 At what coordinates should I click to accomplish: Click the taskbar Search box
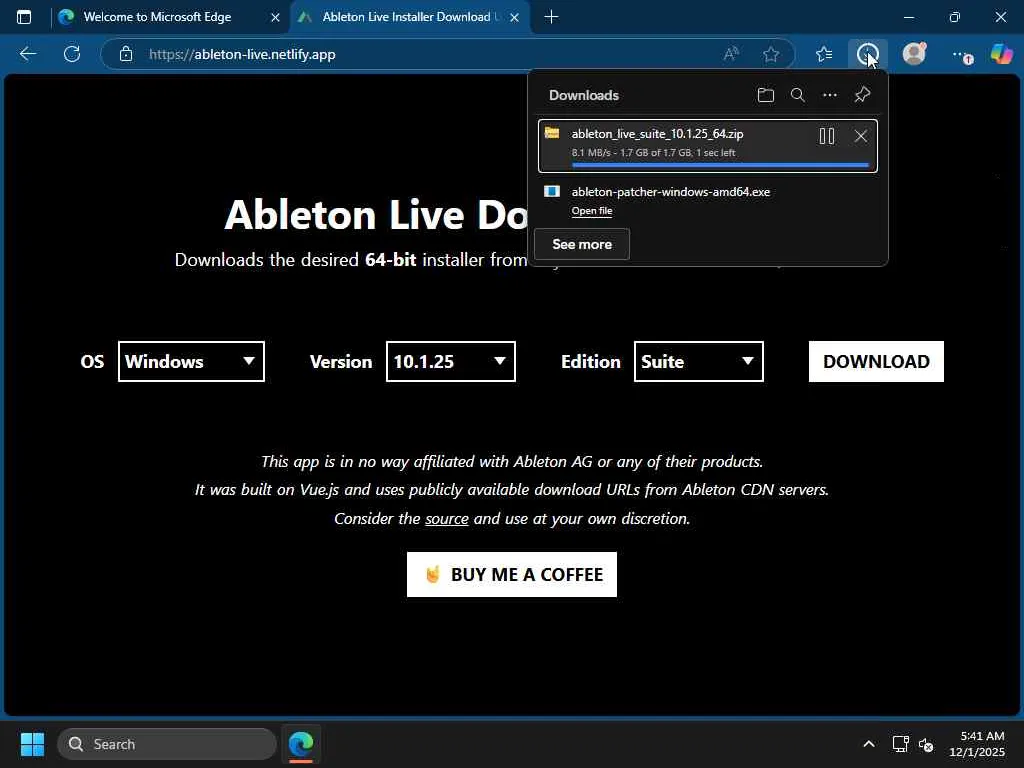(x=167, y=744)
